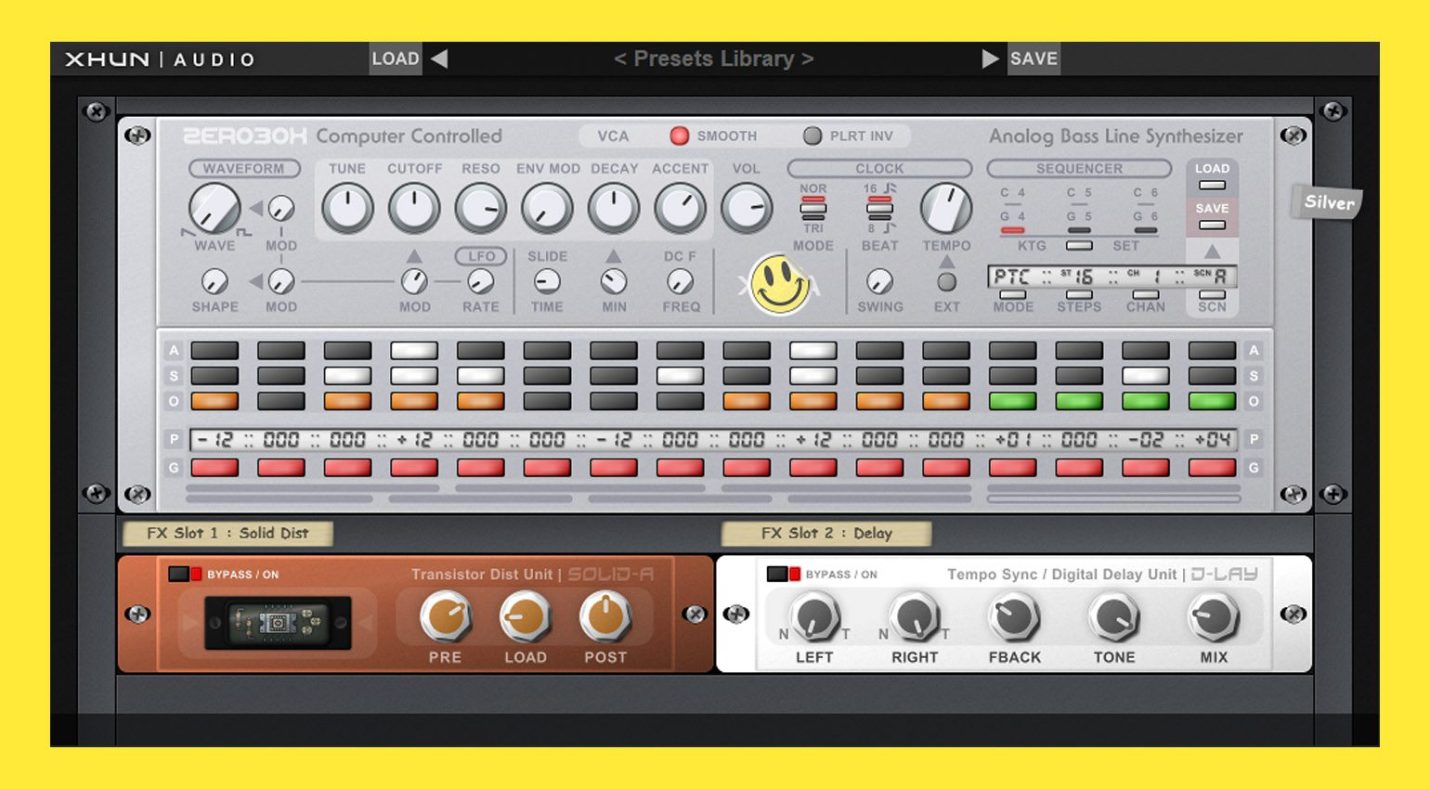Click the SWING knob
Screen dimensions: 1430x789
click(880, 283)
